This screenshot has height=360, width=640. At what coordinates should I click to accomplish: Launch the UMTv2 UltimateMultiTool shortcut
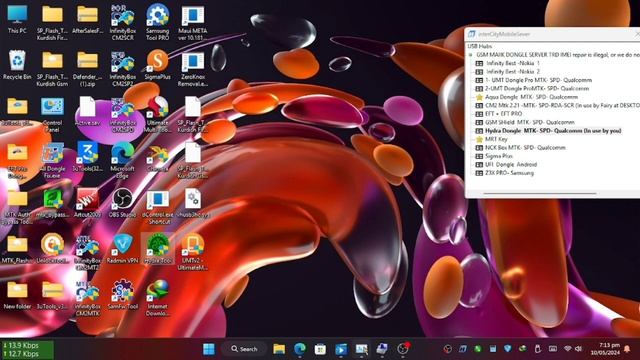click(193, 252)
